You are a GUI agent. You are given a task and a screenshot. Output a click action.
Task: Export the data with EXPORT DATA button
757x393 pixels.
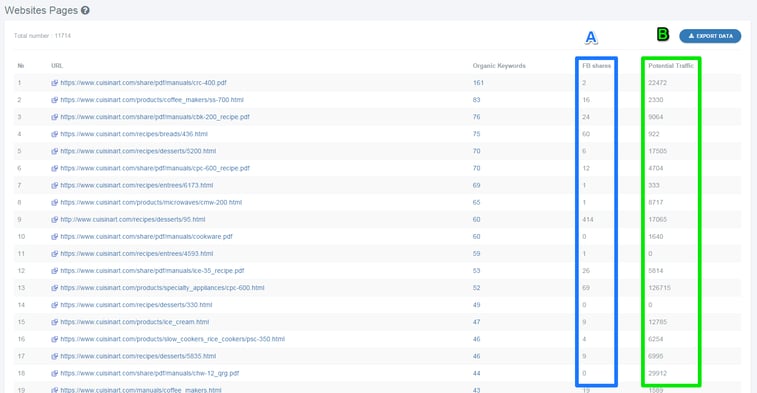click(710, 36)
